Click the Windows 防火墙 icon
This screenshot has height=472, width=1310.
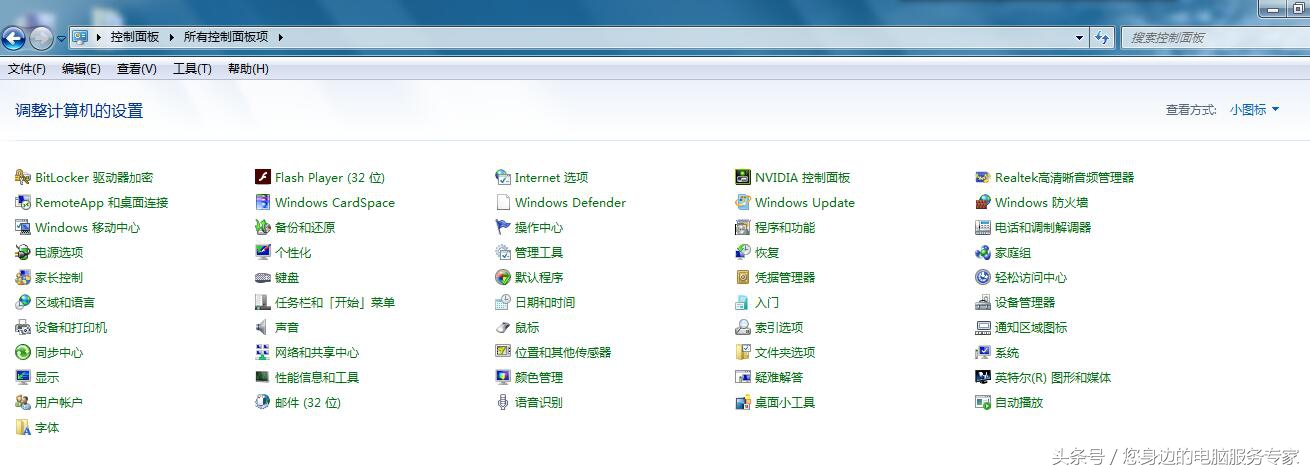pyautogui.click(x=983, y=202)
